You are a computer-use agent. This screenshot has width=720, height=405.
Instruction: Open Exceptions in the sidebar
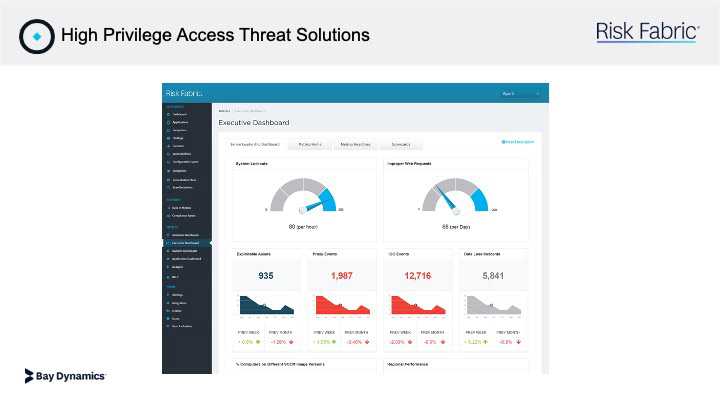coord(179,171)
